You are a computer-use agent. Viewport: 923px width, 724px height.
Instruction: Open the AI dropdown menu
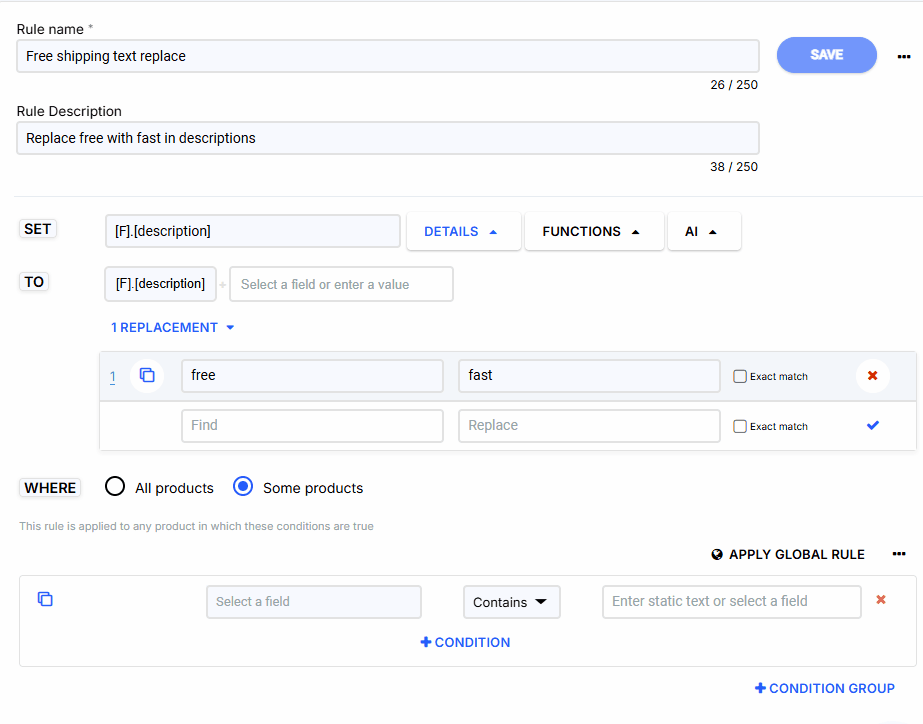point(703,231)
